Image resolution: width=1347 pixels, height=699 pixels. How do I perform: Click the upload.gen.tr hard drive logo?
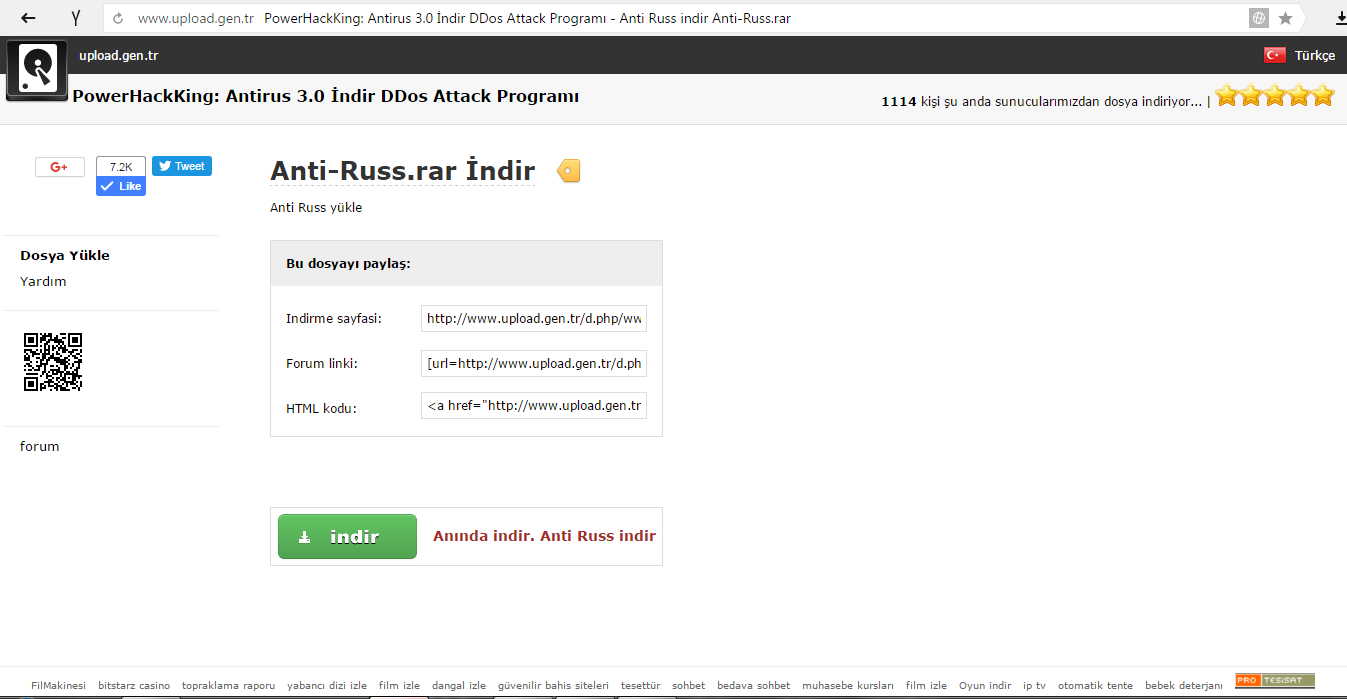[x=37, y=70]
